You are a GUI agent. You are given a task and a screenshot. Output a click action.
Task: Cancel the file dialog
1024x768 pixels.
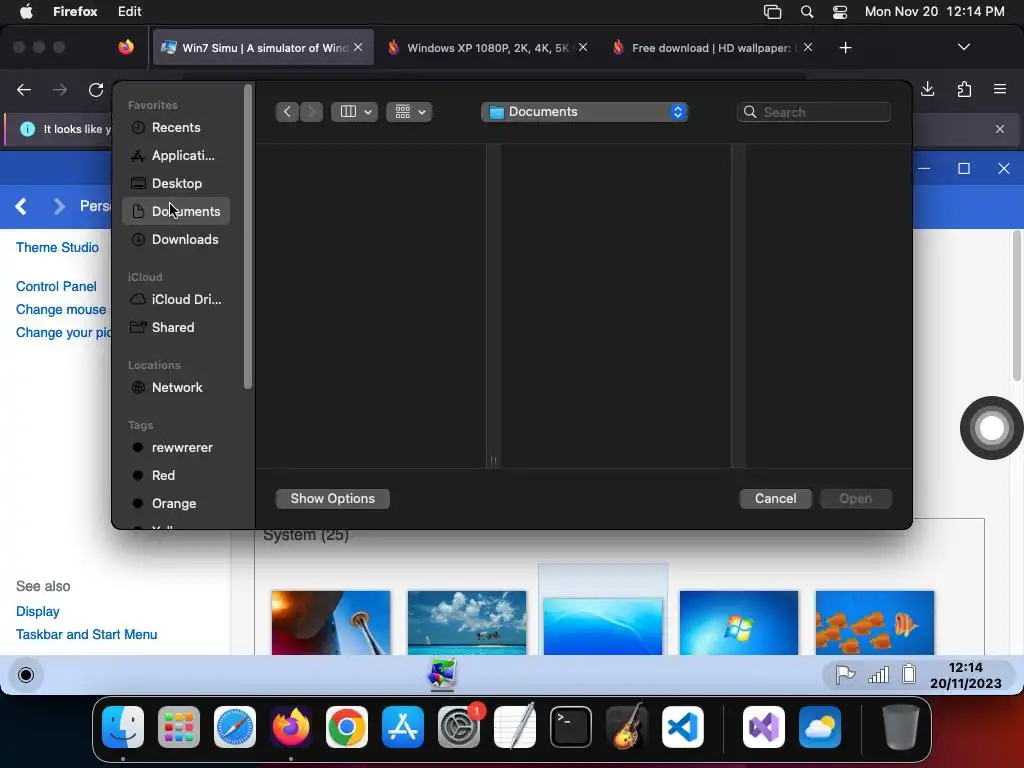[x=775, y=499]
